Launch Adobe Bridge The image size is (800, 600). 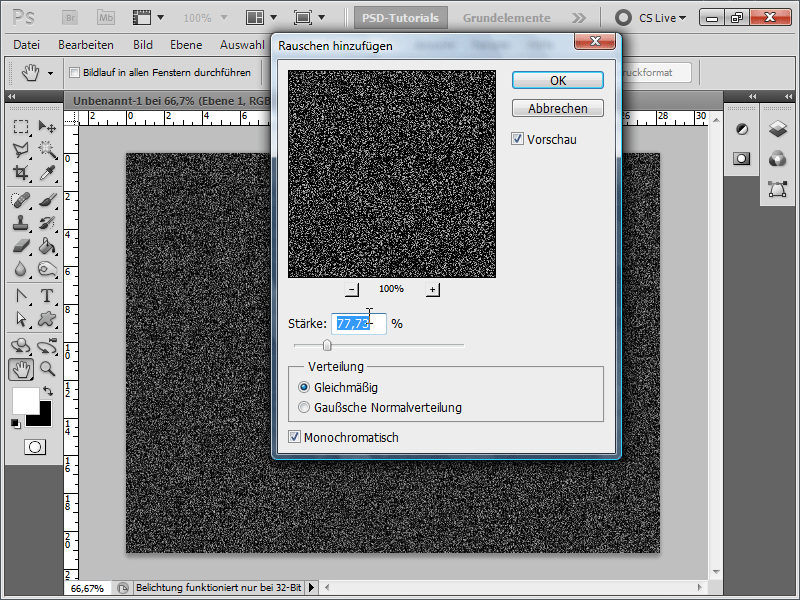pyautogui.click(x=70, y=18)
